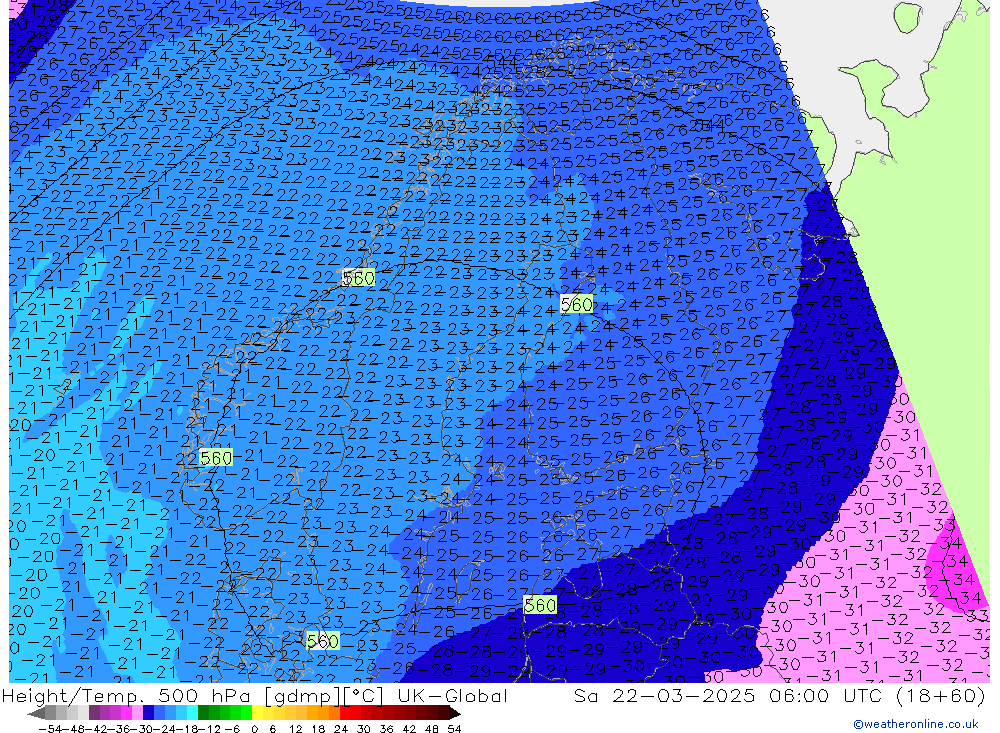Click the 'UK-Global' model name text
1000x733 pixels.
click(452, 695)
